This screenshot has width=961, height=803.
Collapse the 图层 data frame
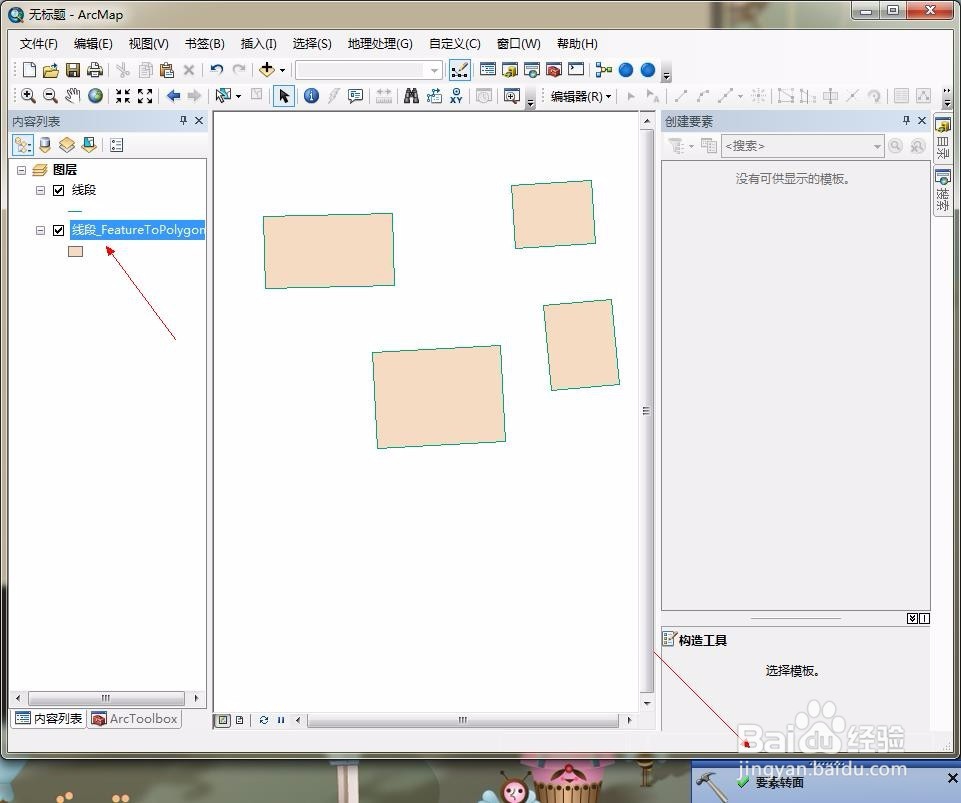click(21, 170)
